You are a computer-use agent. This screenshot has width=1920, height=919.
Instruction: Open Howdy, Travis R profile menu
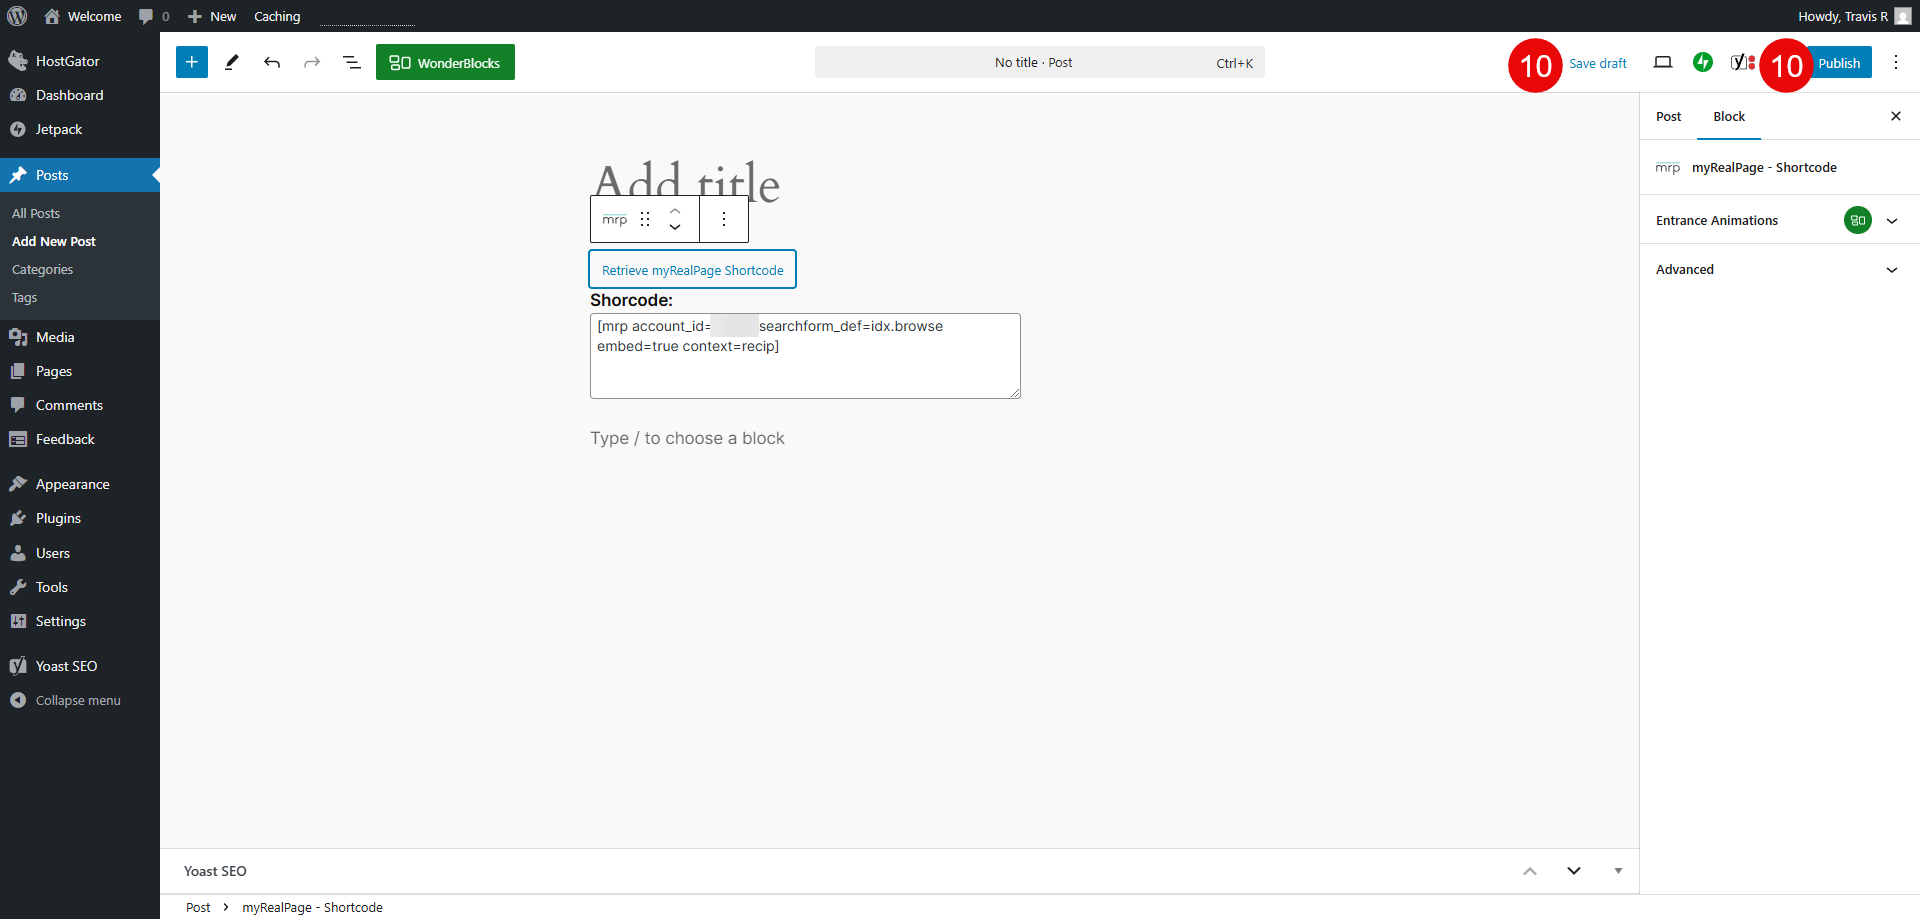coord(1853,16)
